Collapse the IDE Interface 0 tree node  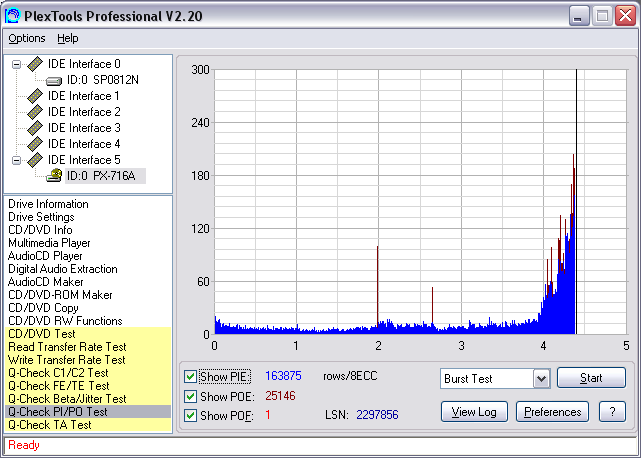[x=16, y=64]
